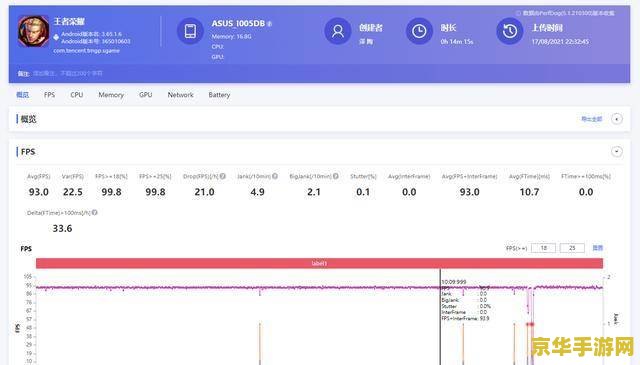The image size is (640, 365).
Task: Click the creator user icon
Action: click(338, 31)
